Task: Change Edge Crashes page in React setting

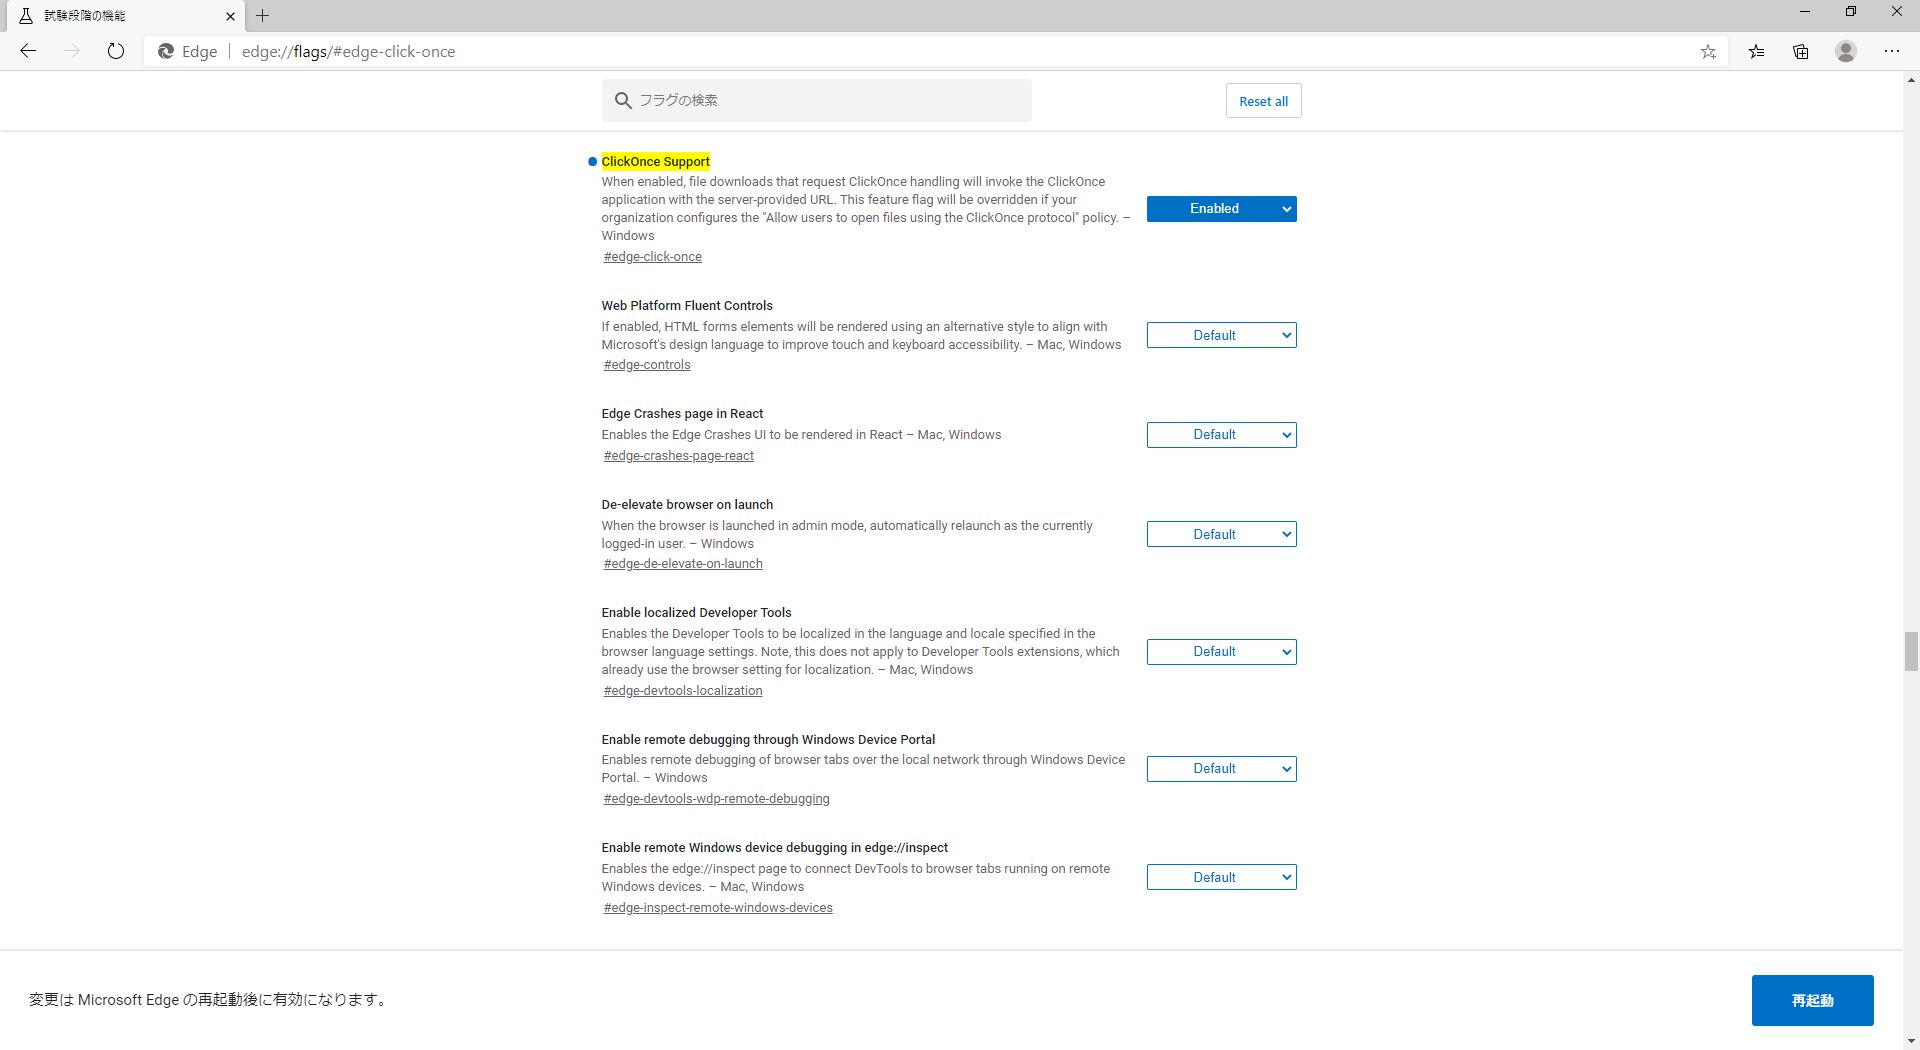Action: [1221, 434]
